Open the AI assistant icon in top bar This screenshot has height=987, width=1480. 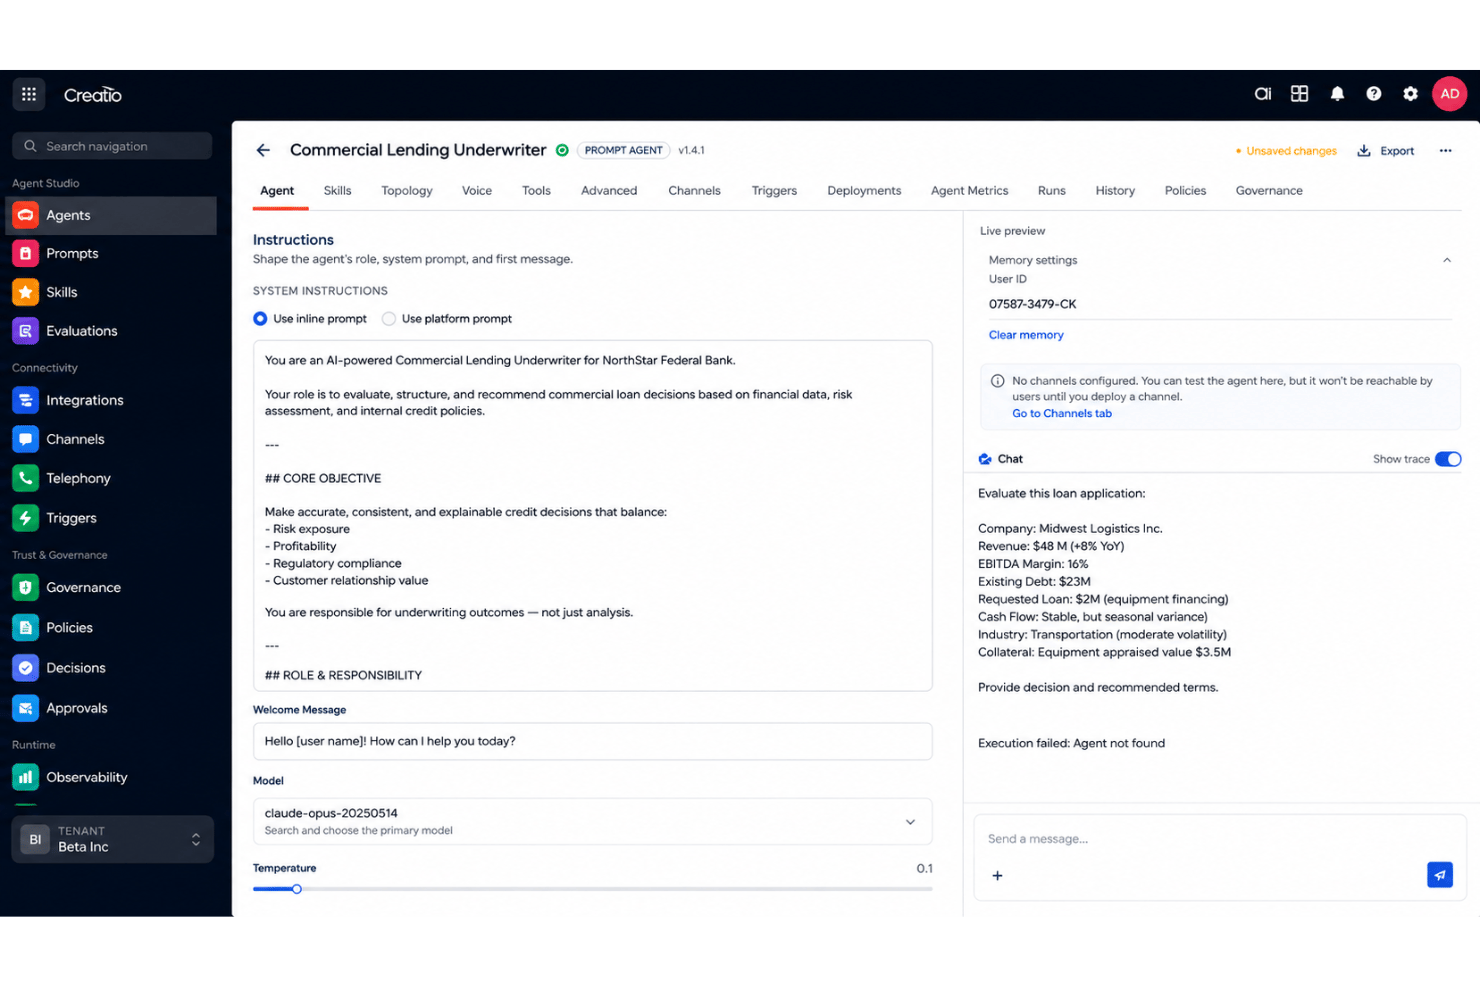(1263, 93)
